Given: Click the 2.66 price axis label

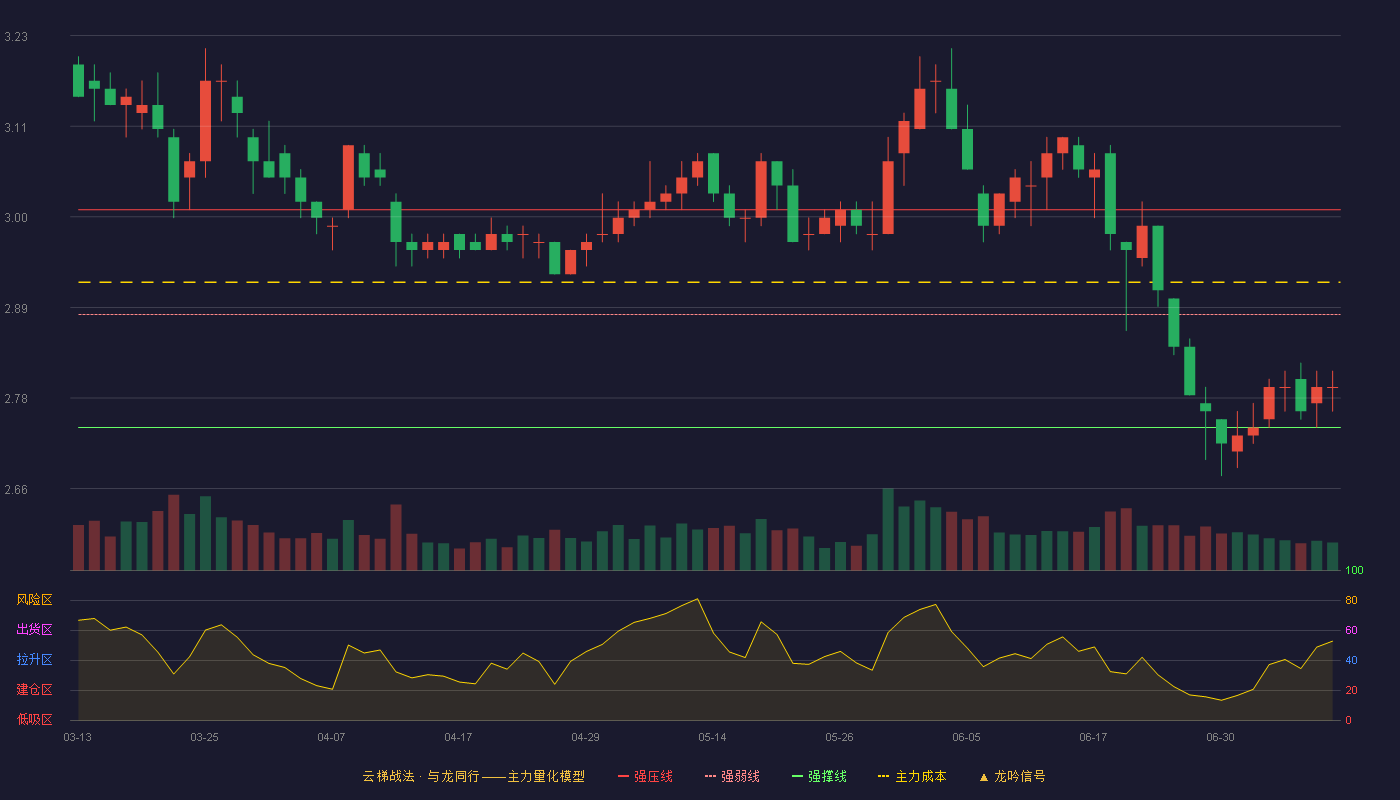Looking at the screenshot, I should pos(16,490).
